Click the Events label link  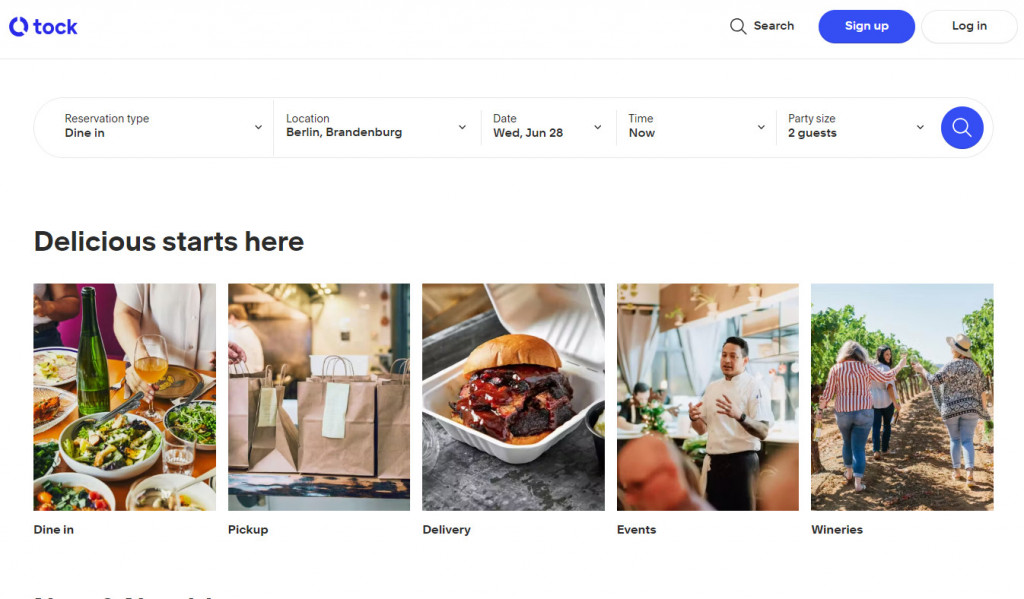pos(636,529)
